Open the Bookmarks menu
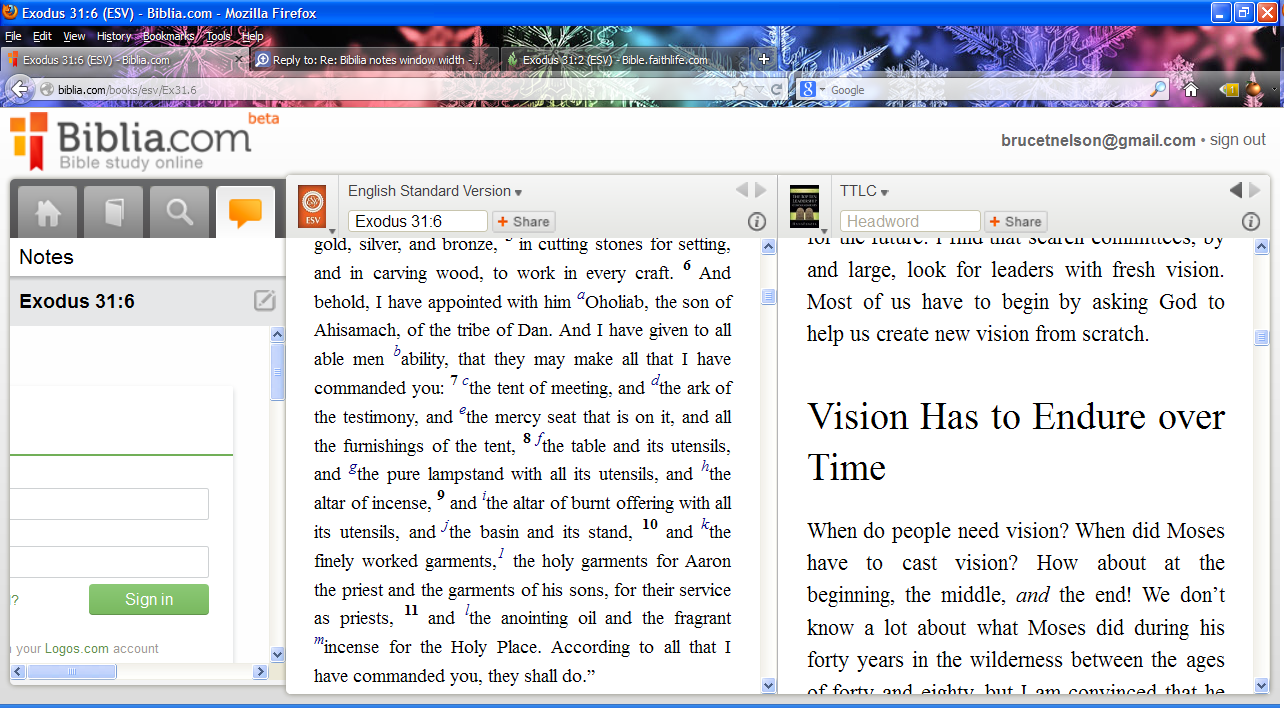Screen dimensions: 1284x708 tap(169, 36)
